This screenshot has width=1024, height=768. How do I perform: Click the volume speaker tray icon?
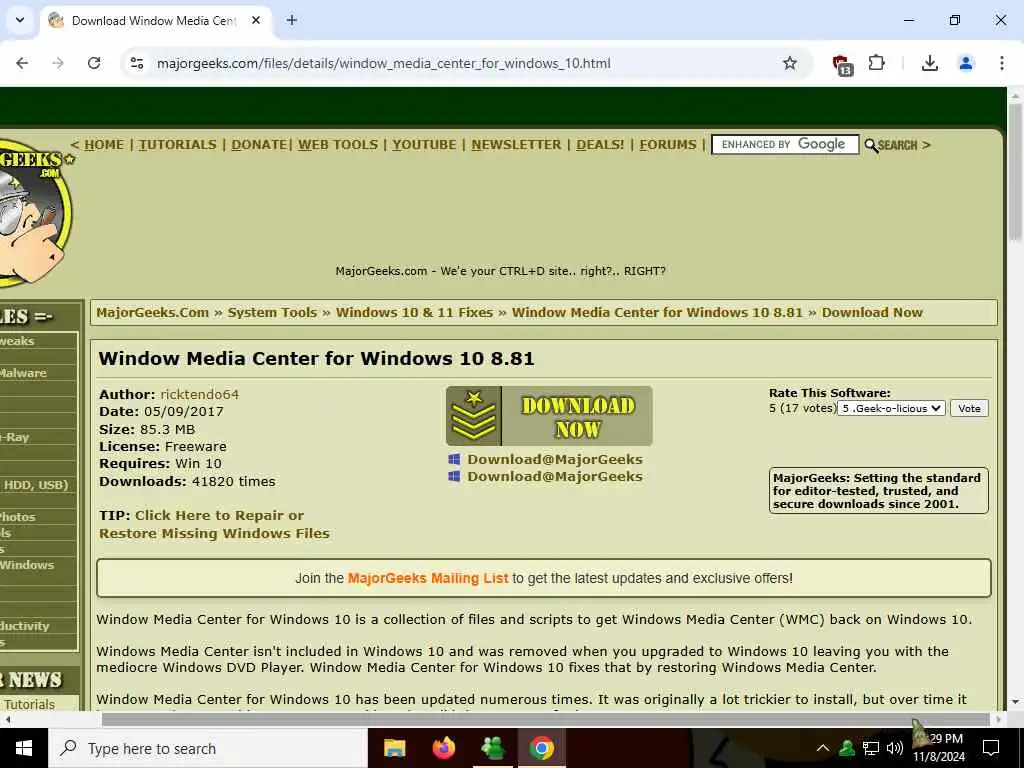point(895,748)
